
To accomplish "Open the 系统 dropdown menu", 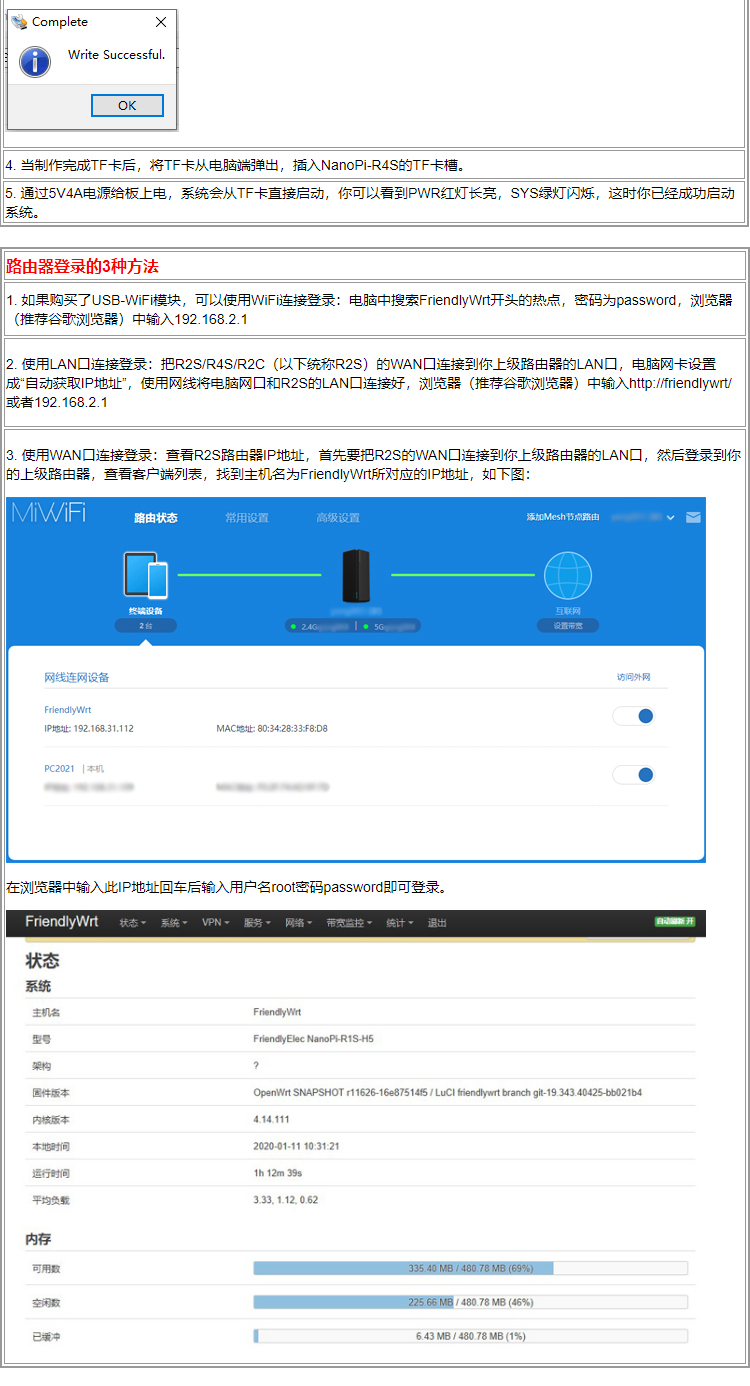I will 174,923.
